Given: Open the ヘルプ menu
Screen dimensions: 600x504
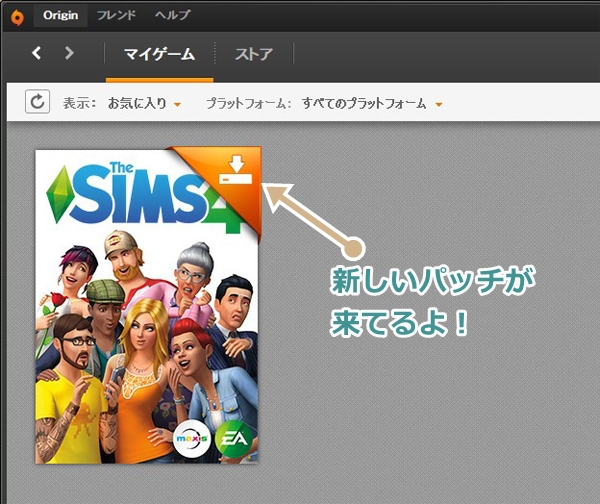Looking at the screenshot, I should (x=173, y=15).
